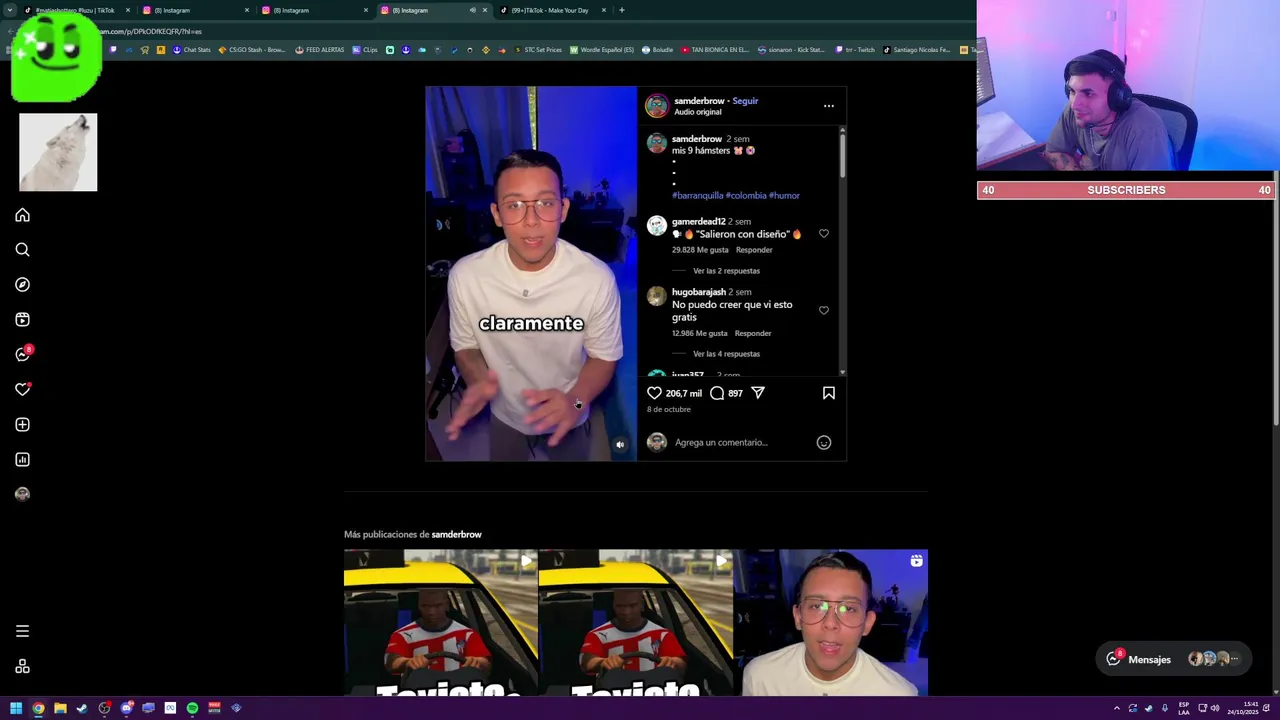This screenshot has width=1280, height=720.
Task: Open third reel thumbnail with man's face
Action: tap(831, 622)
